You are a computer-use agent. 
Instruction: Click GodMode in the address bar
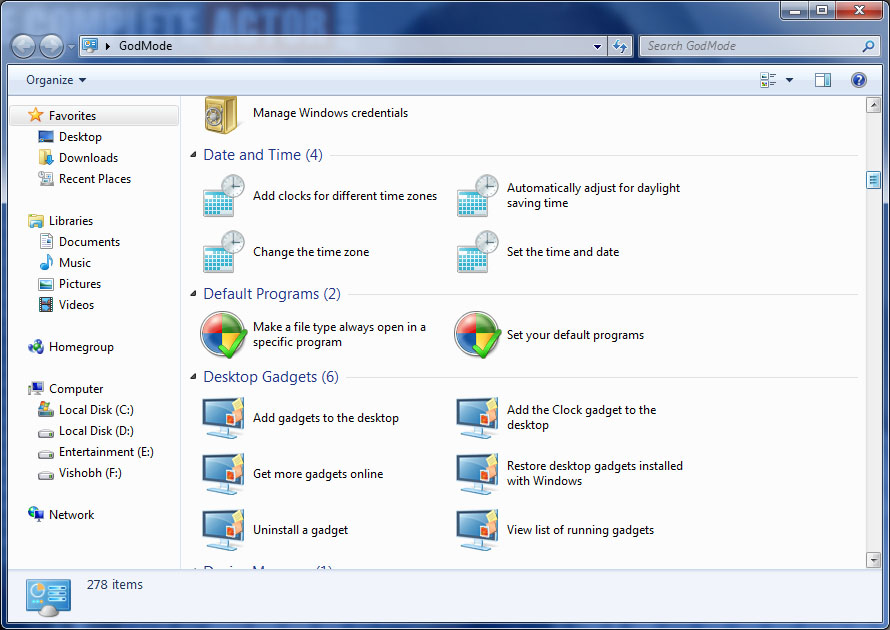tap(145, 46)
